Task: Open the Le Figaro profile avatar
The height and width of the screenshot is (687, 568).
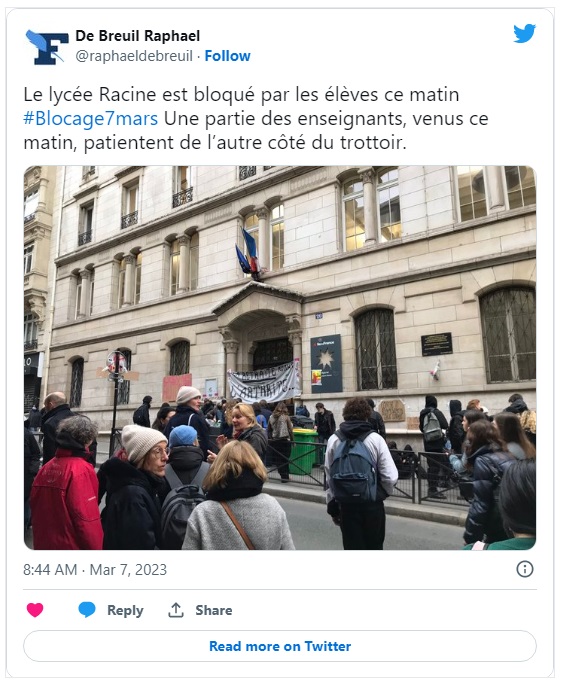Action: pos(47,47)
